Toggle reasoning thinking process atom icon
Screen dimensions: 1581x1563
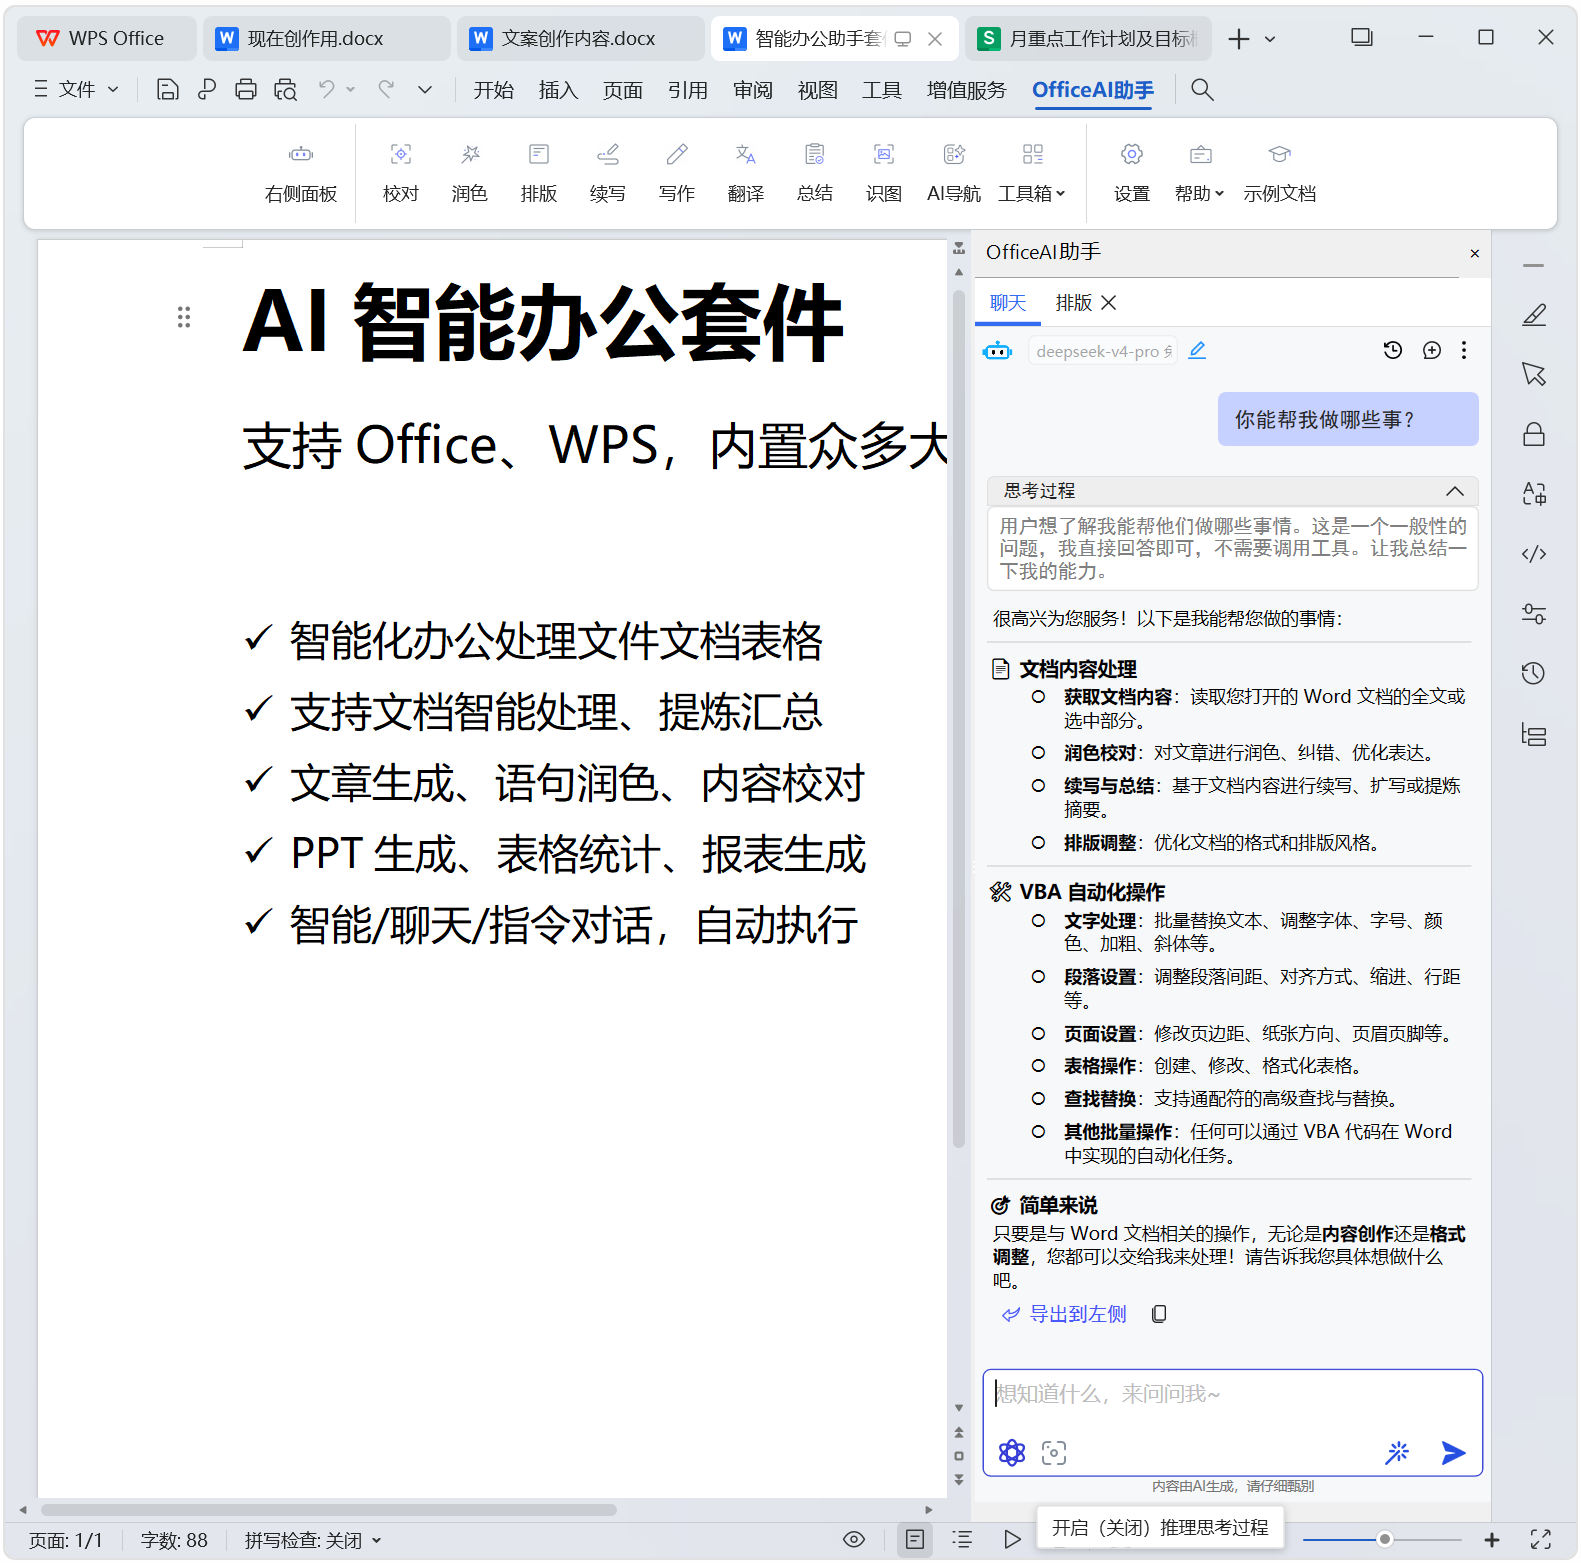pos(1012,1453)
